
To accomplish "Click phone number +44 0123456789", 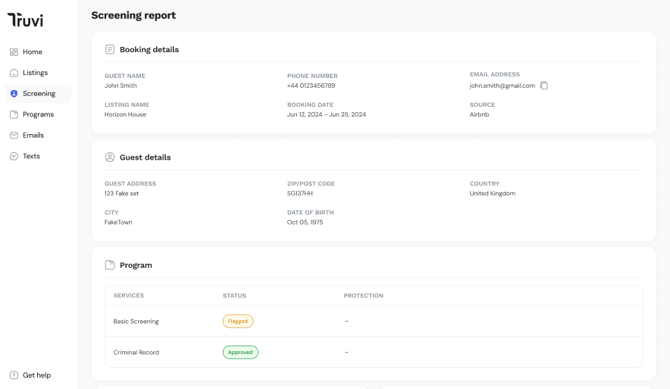I will (311, 85).
